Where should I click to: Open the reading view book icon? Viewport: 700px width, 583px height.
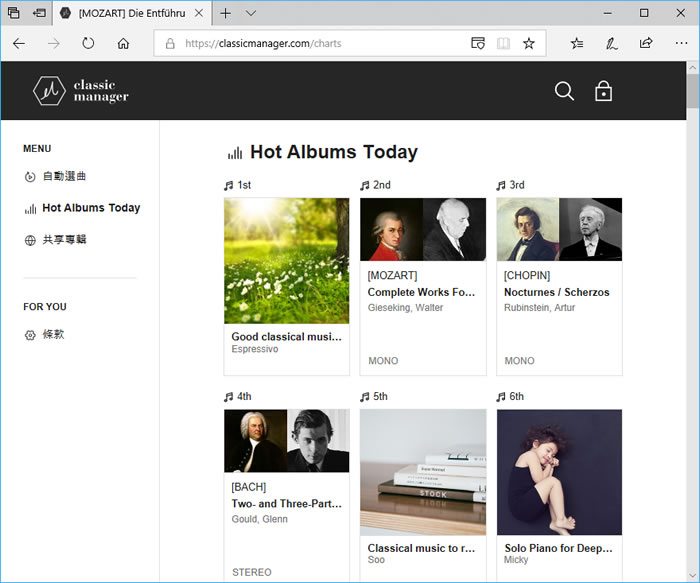503,44
